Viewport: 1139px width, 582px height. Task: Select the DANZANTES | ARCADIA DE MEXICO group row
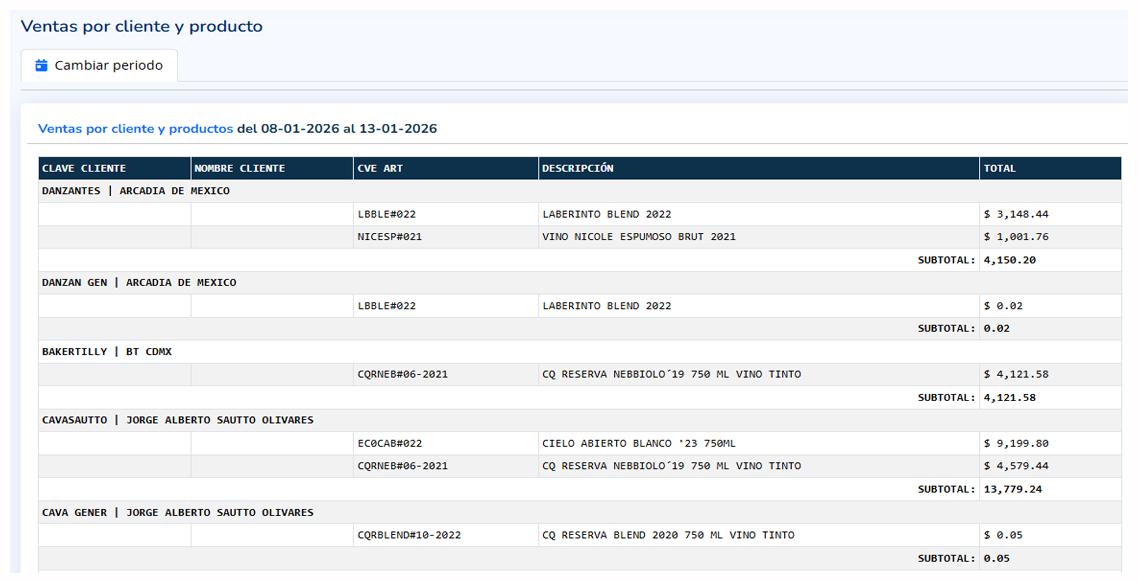tap(136, 191)
